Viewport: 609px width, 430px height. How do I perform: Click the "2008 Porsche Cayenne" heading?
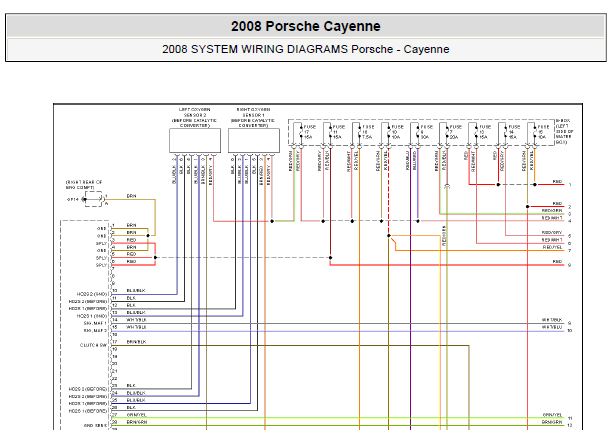306,26
